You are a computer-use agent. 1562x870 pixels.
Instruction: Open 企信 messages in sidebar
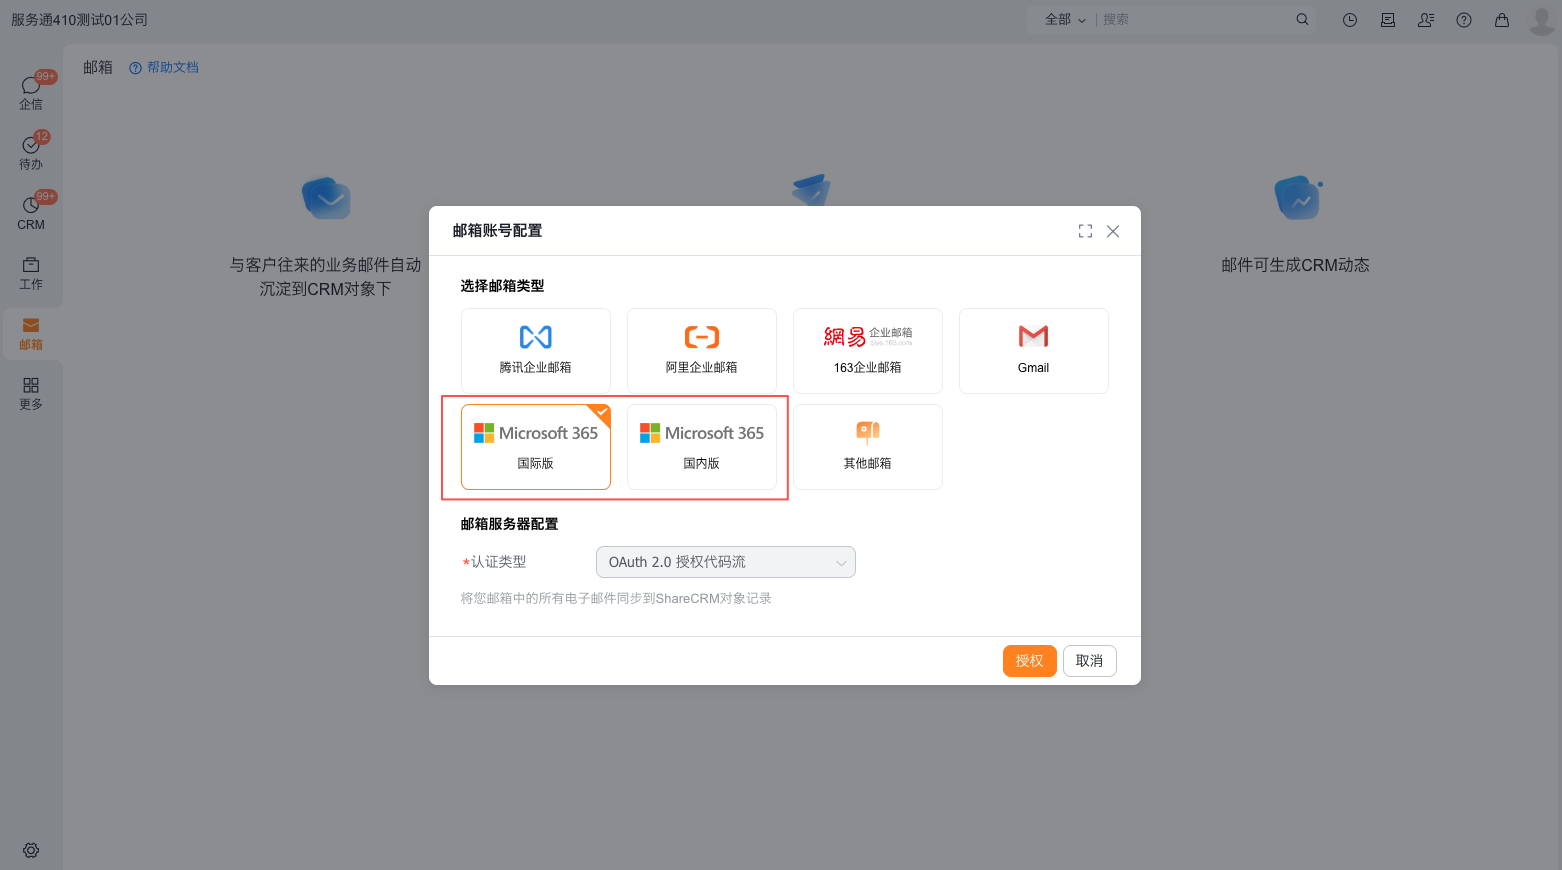point(31,92)
